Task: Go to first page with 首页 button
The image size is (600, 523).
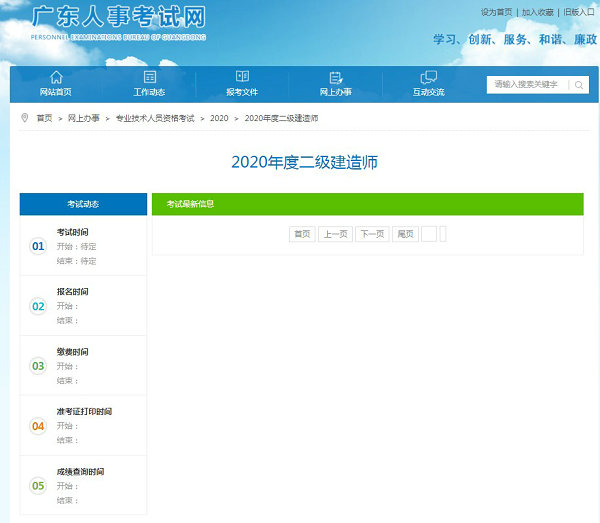Action: 302,234
